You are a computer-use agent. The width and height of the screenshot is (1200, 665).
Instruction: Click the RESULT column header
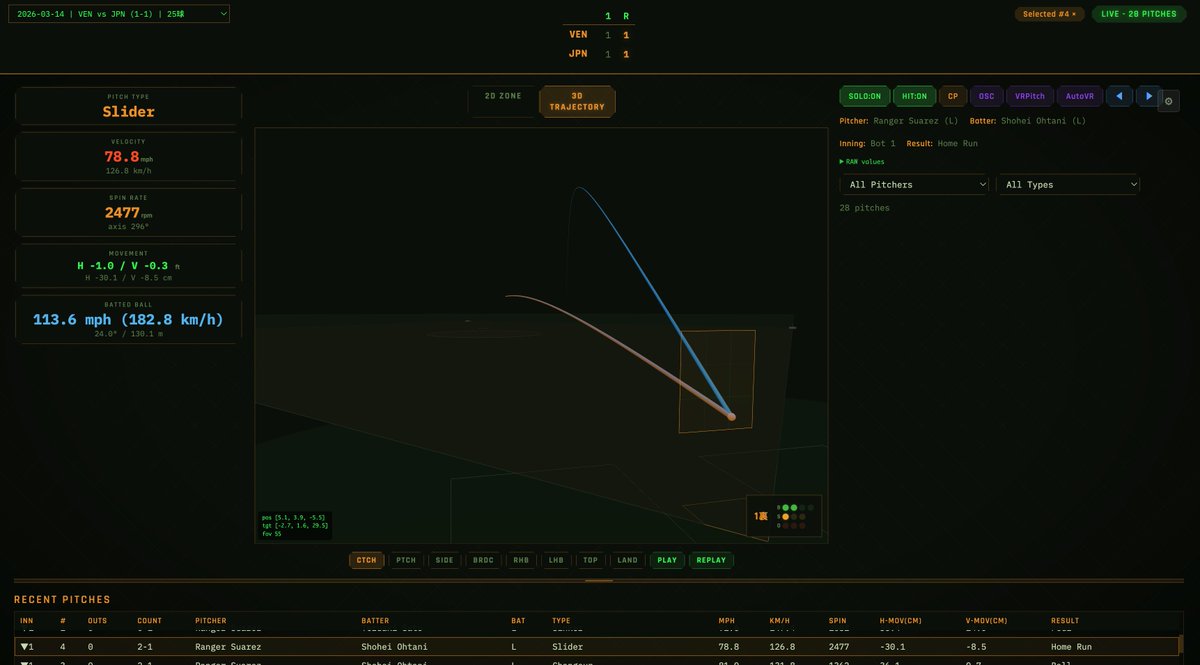tap(1066, 620)
